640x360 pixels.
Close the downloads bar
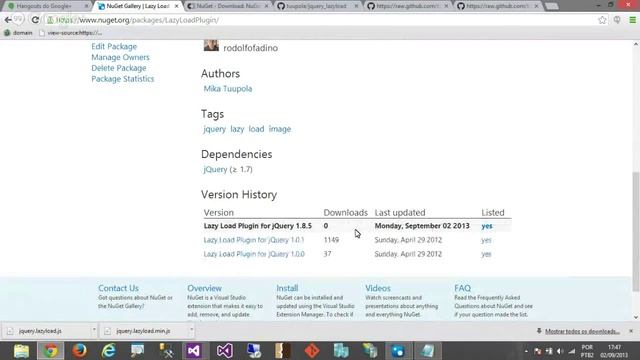click(631, 331)
